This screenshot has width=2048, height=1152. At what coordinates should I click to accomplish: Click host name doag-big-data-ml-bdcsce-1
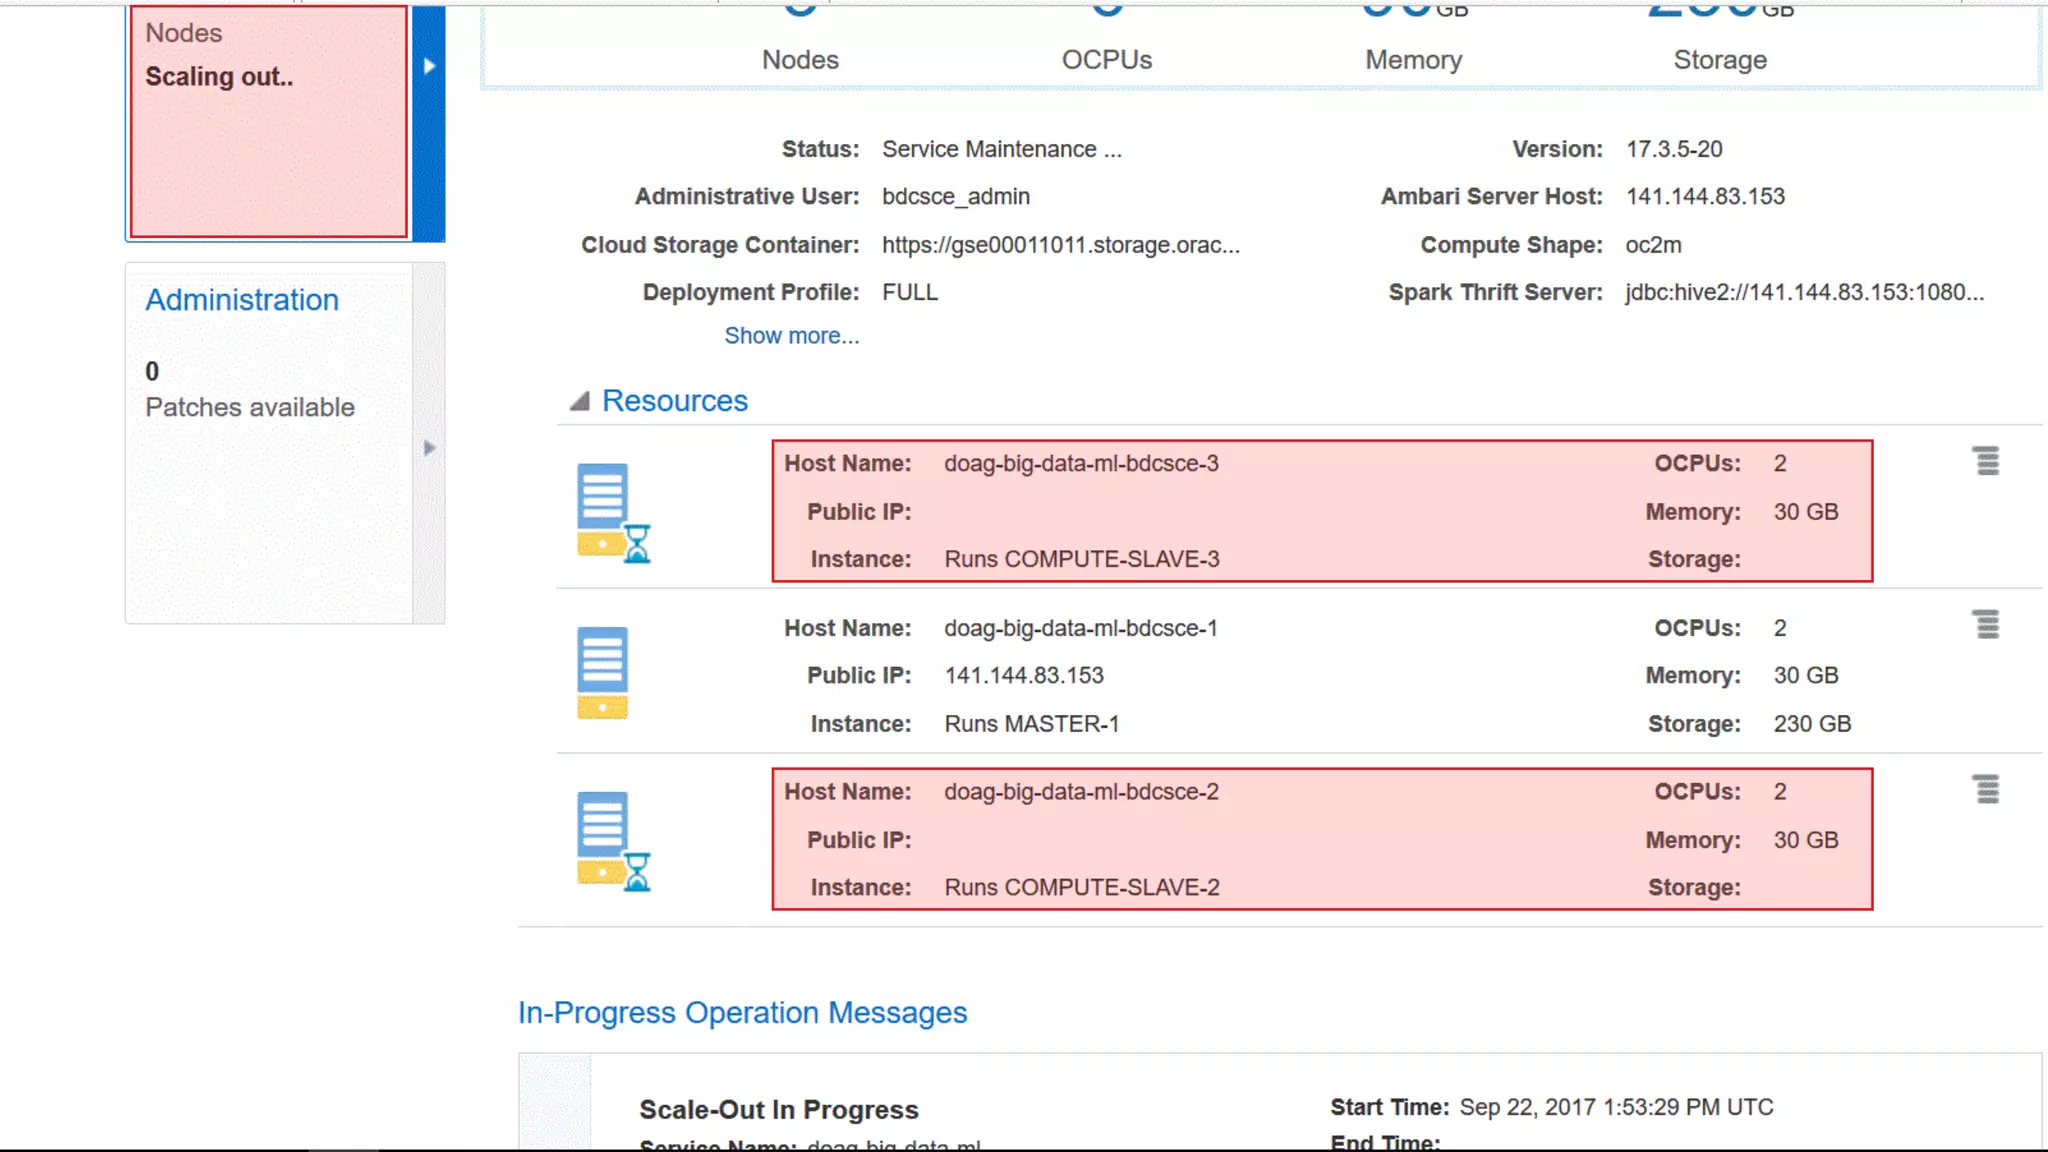pyautogui.click(x=1080, y=628)
